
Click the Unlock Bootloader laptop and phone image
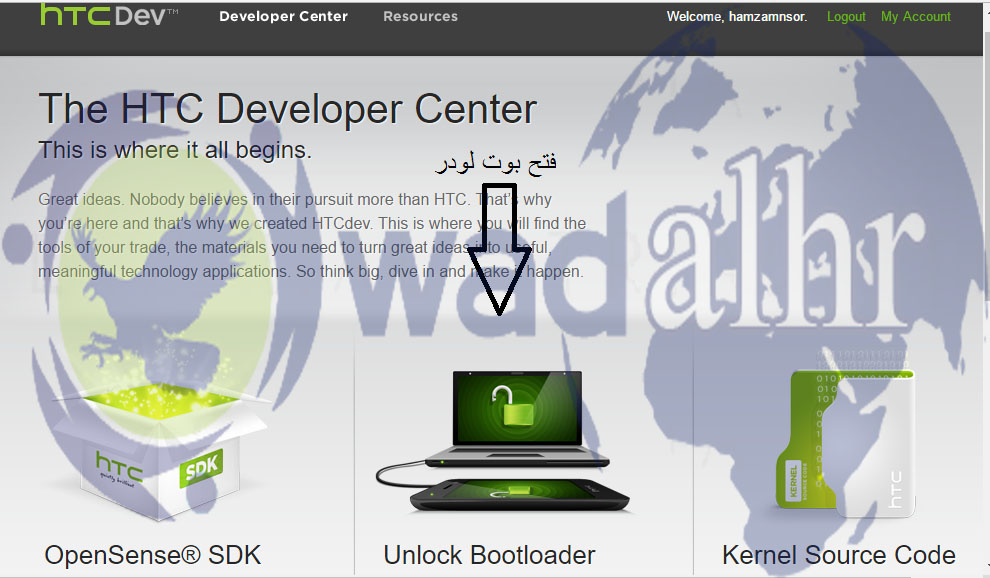503,442
